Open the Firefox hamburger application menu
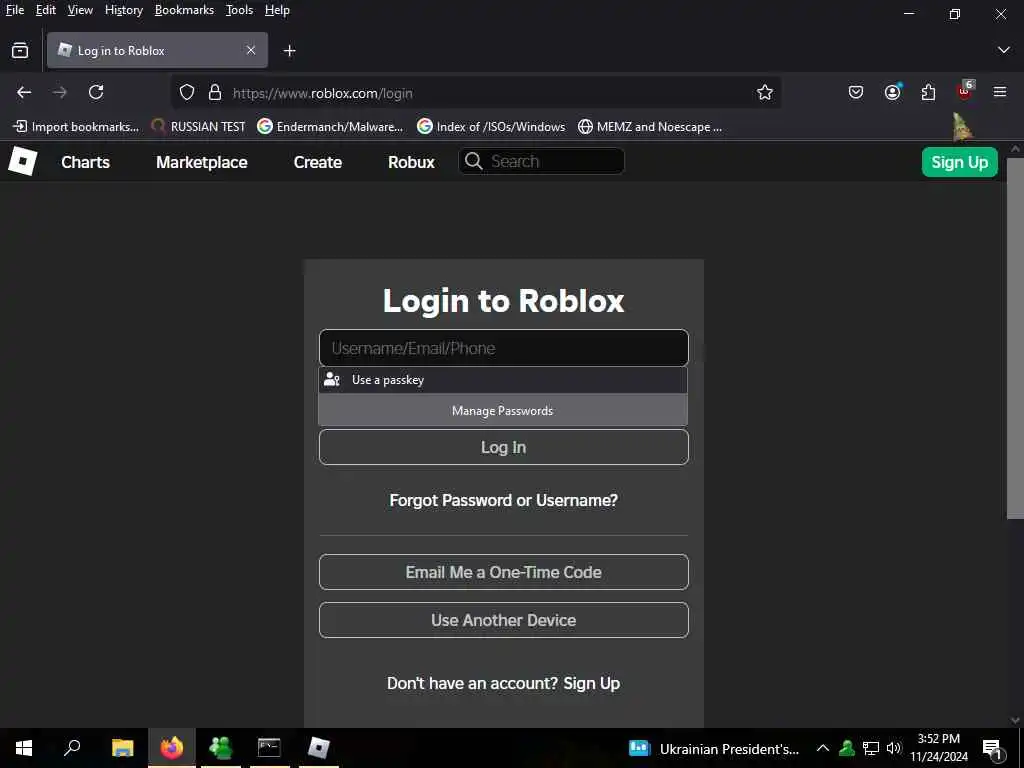This screenshot has height=768, width=1024. tap(1000, 92)
